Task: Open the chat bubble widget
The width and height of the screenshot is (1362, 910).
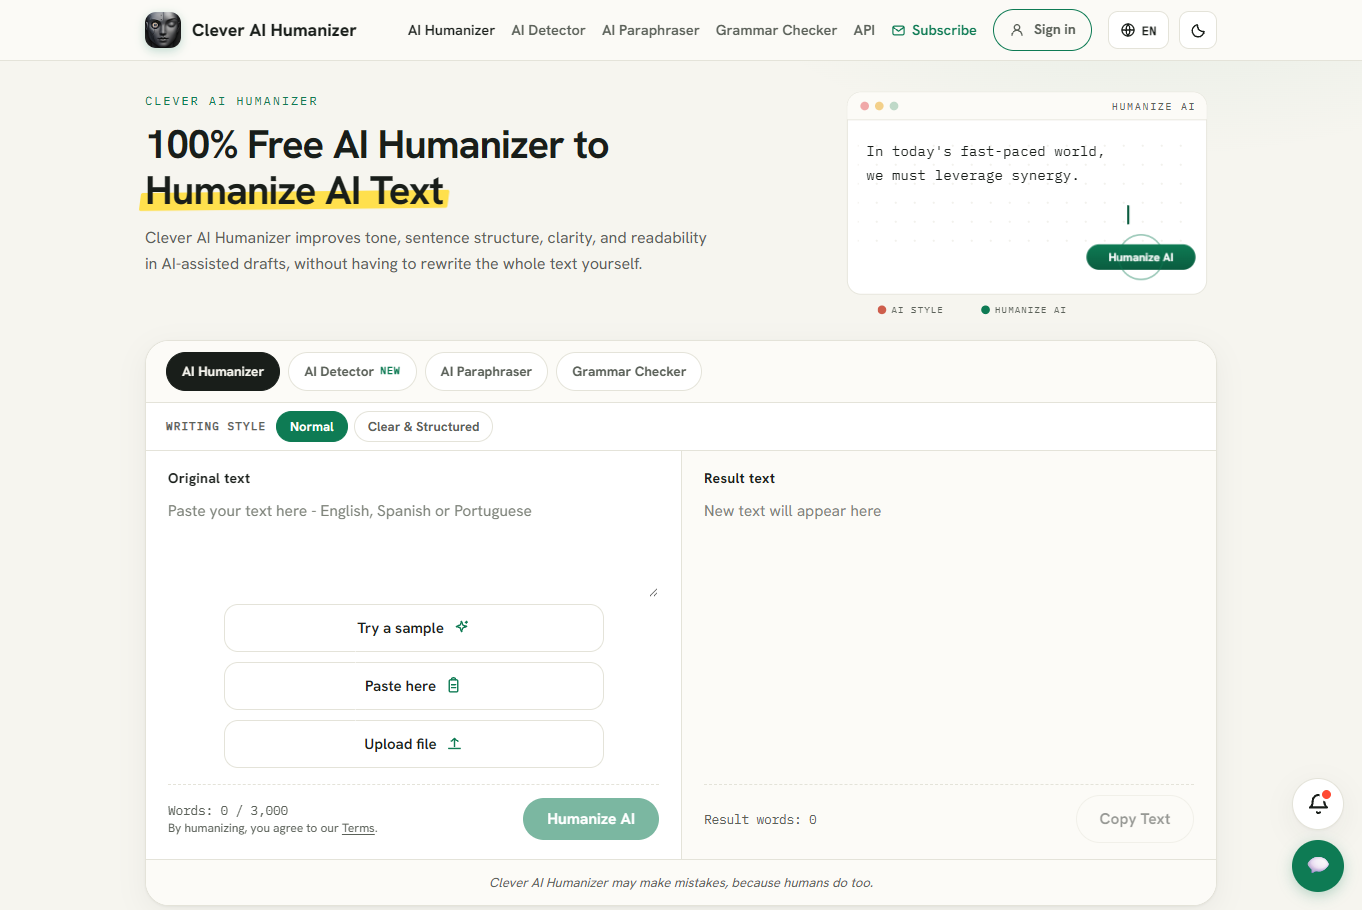Action: point(1318,865)
